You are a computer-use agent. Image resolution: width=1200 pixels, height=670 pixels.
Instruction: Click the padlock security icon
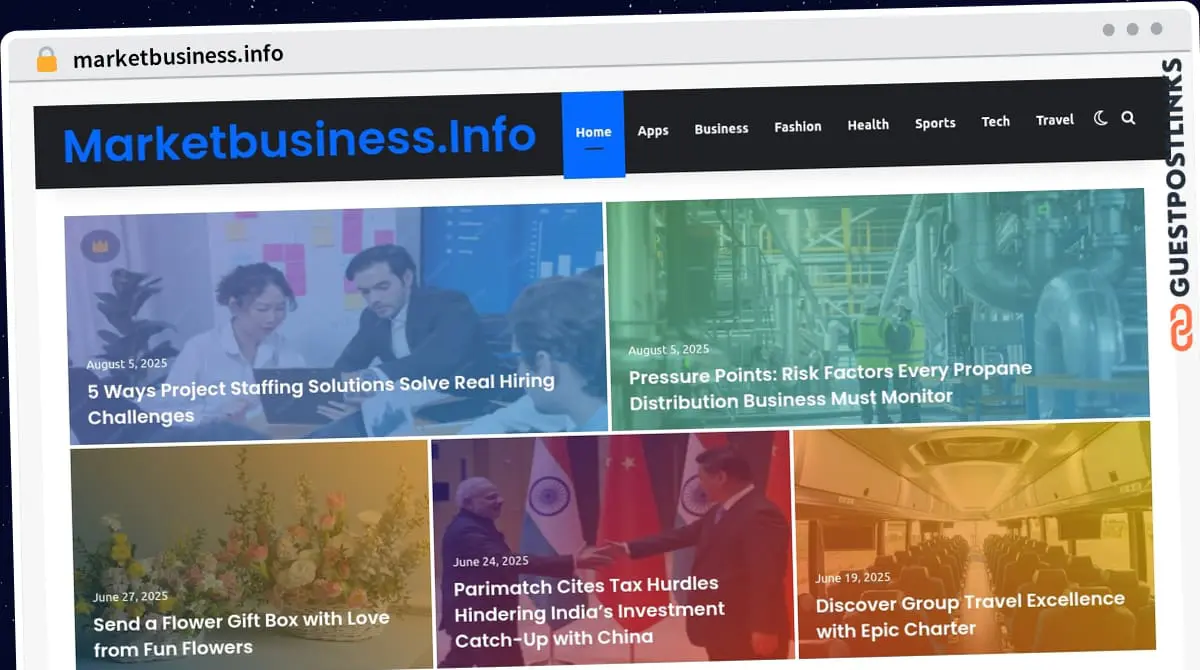46,59
